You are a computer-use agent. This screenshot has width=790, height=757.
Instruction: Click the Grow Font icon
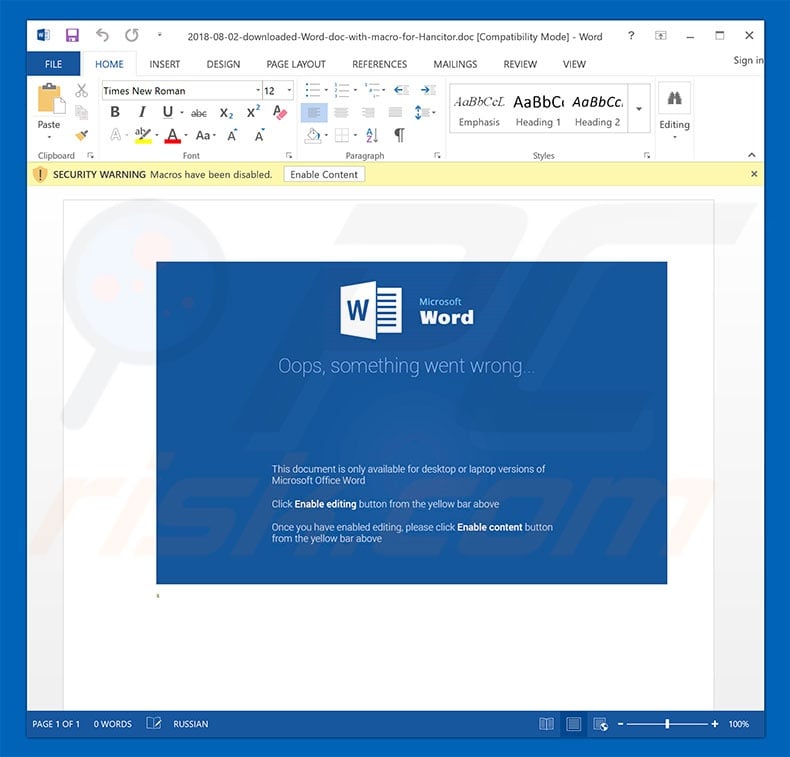[232, 135]
